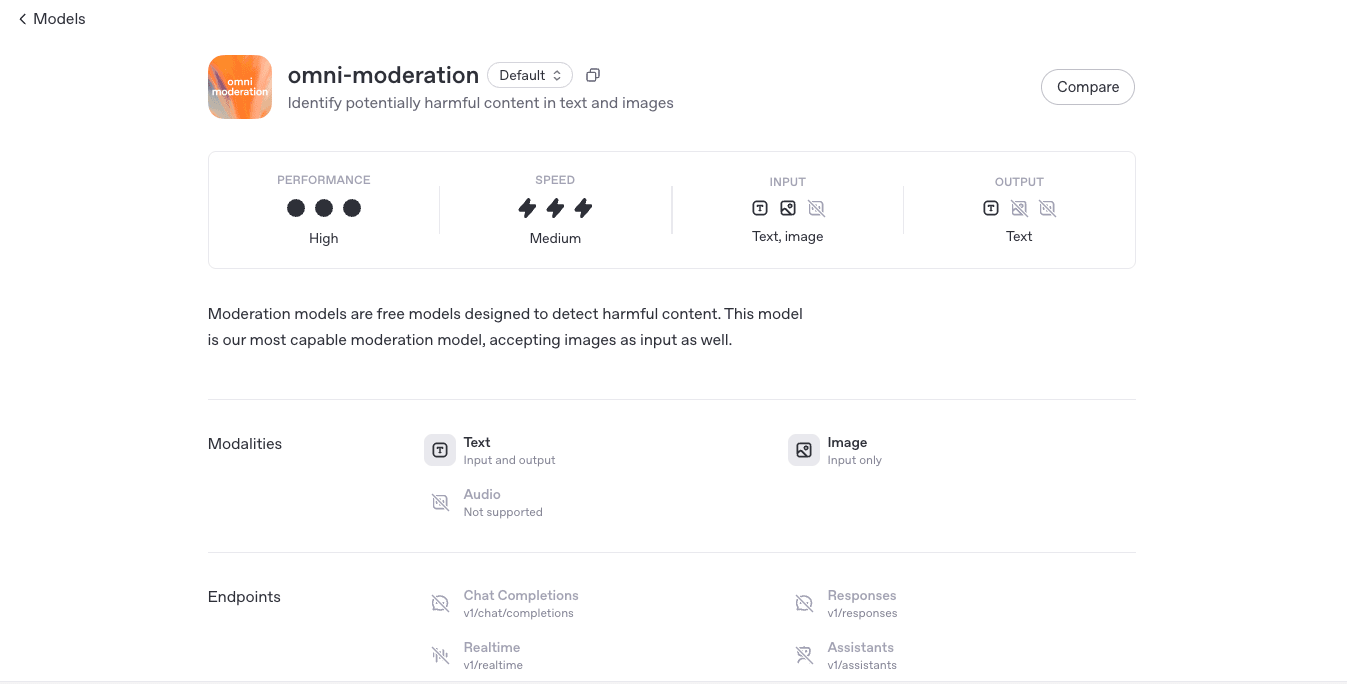This screenshot has height=684, width=1347.
Task: Click the text input icon under INPUT
Action: (760, 208)
